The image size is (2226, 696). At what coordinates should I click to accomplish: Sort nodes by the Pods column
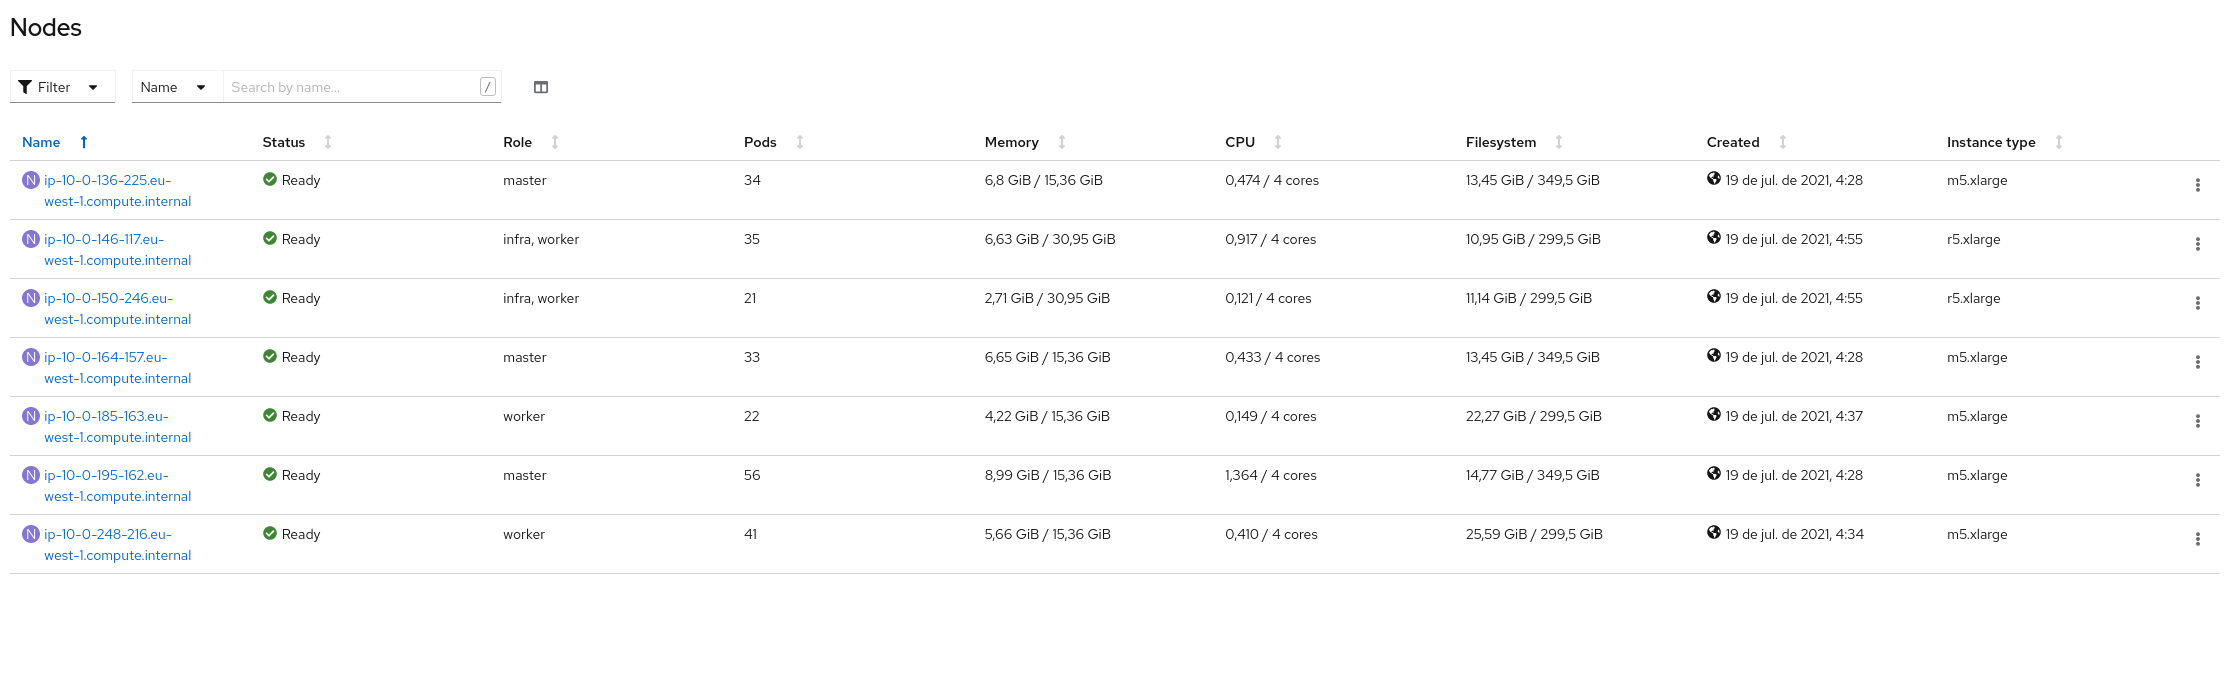click(760, 142)
